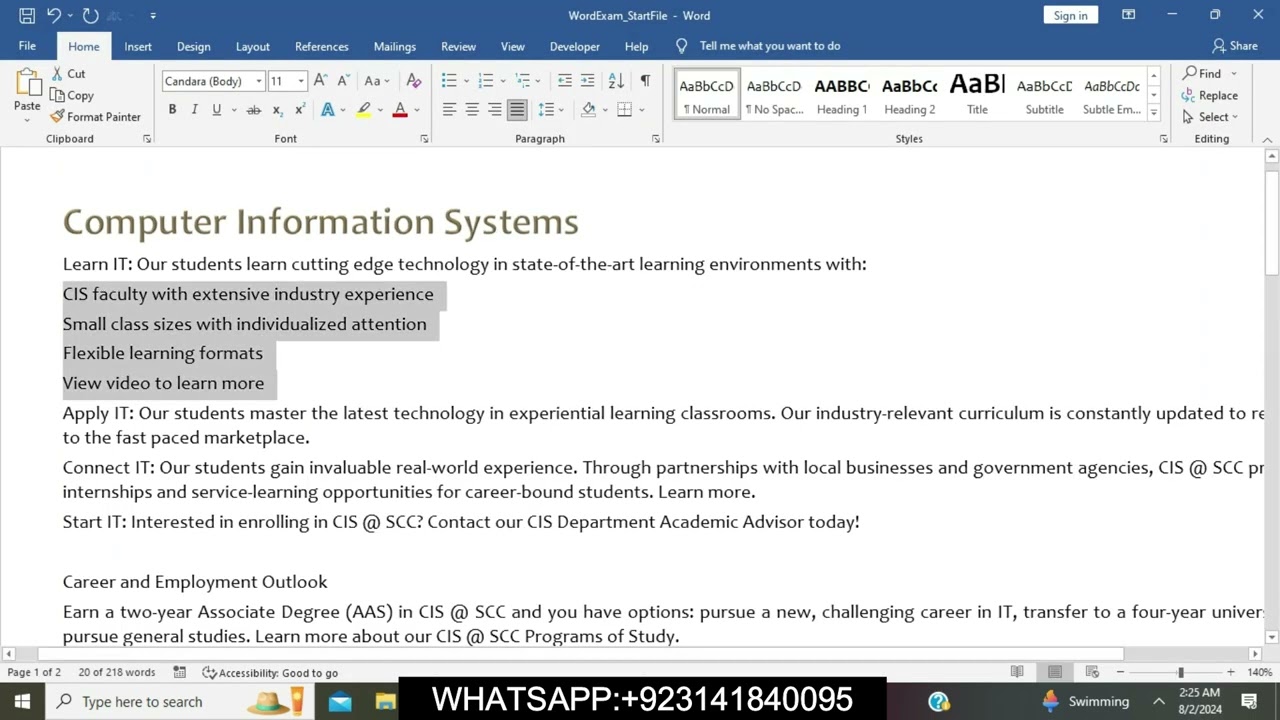1280x720 pixels.
Task: Open Font dialog launcher
Action: [424, 139]
